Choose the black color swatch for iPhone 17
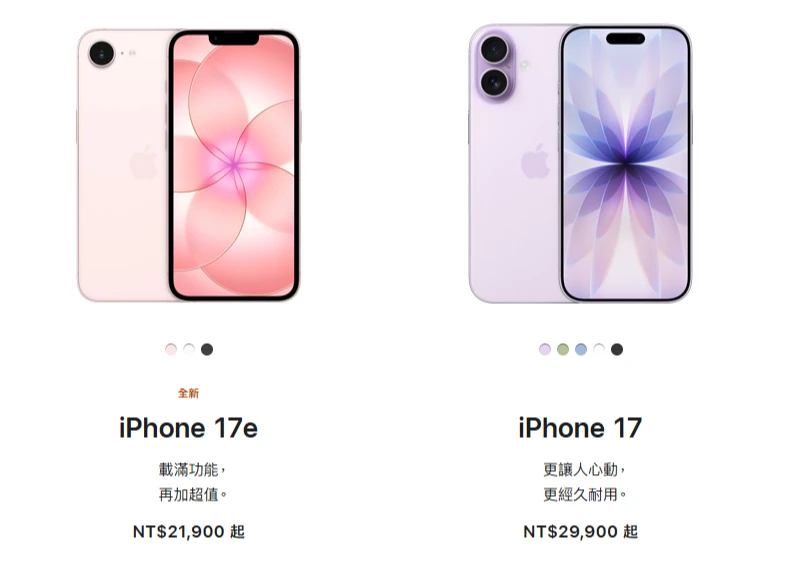 coord(617,349)
